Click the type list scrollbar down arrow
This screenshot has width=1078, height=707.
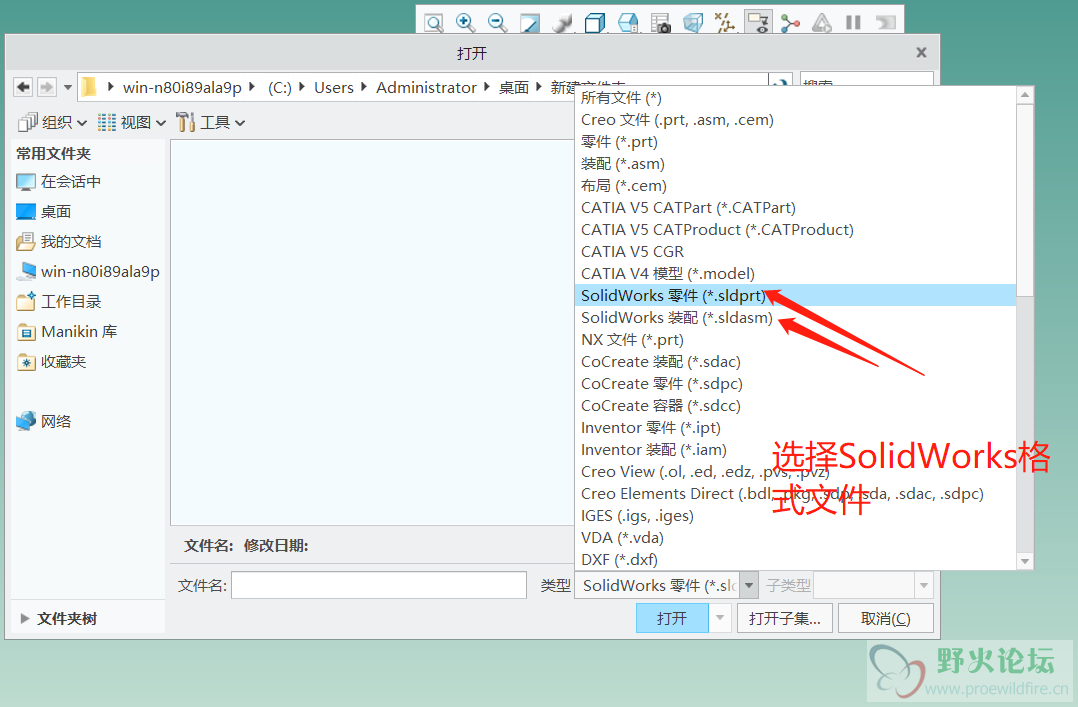click(1024, 561)
